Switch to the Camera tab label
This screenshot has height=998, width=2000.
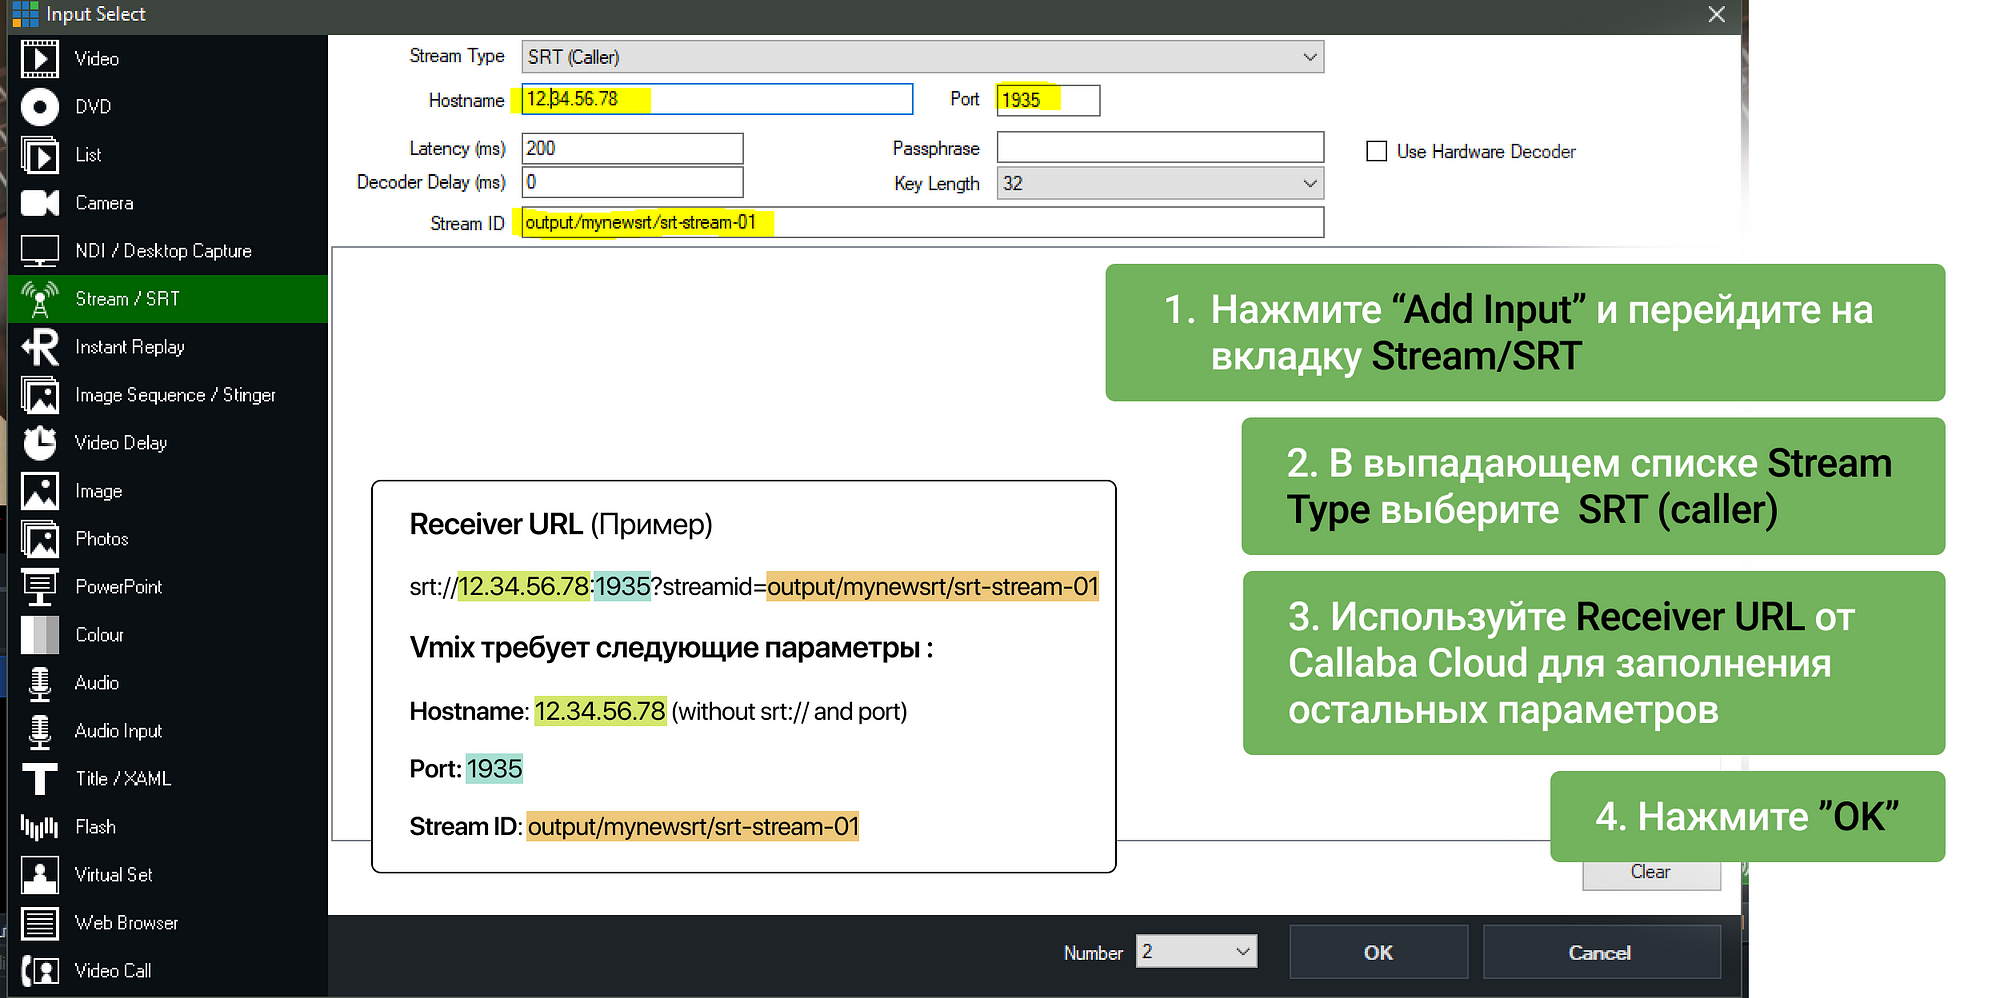tap(104, 203)
